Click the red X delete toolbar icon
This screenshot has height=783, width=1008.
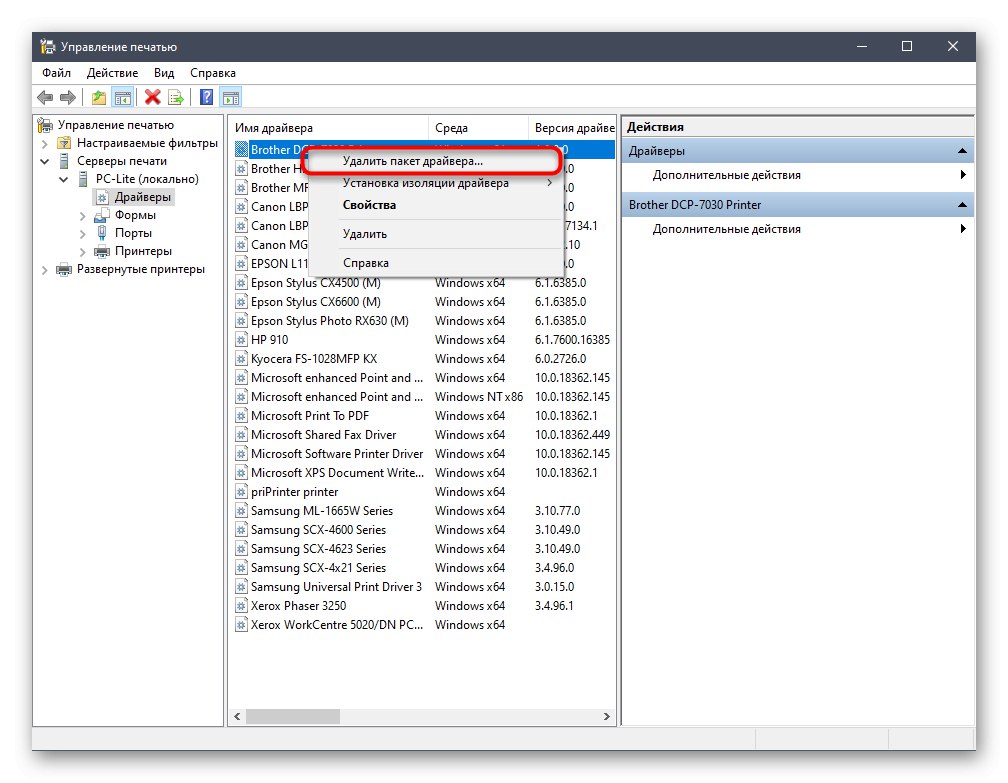[152, 98]
